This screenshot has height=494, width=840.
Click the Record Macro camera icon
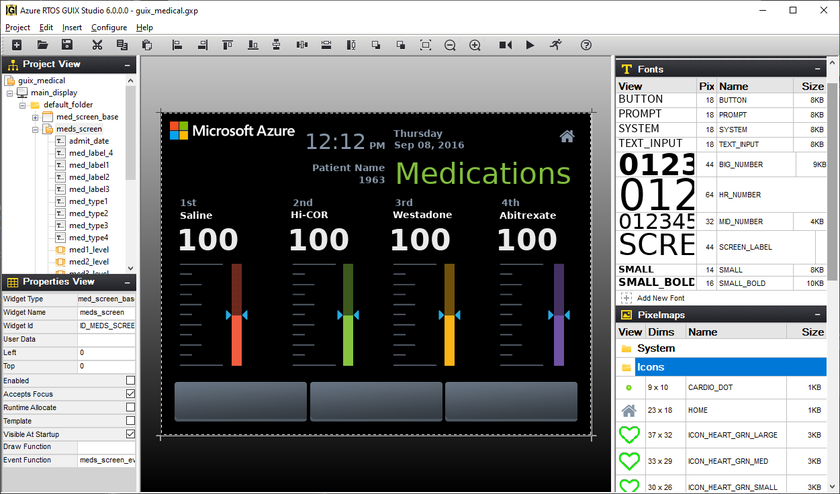[505, 45]
